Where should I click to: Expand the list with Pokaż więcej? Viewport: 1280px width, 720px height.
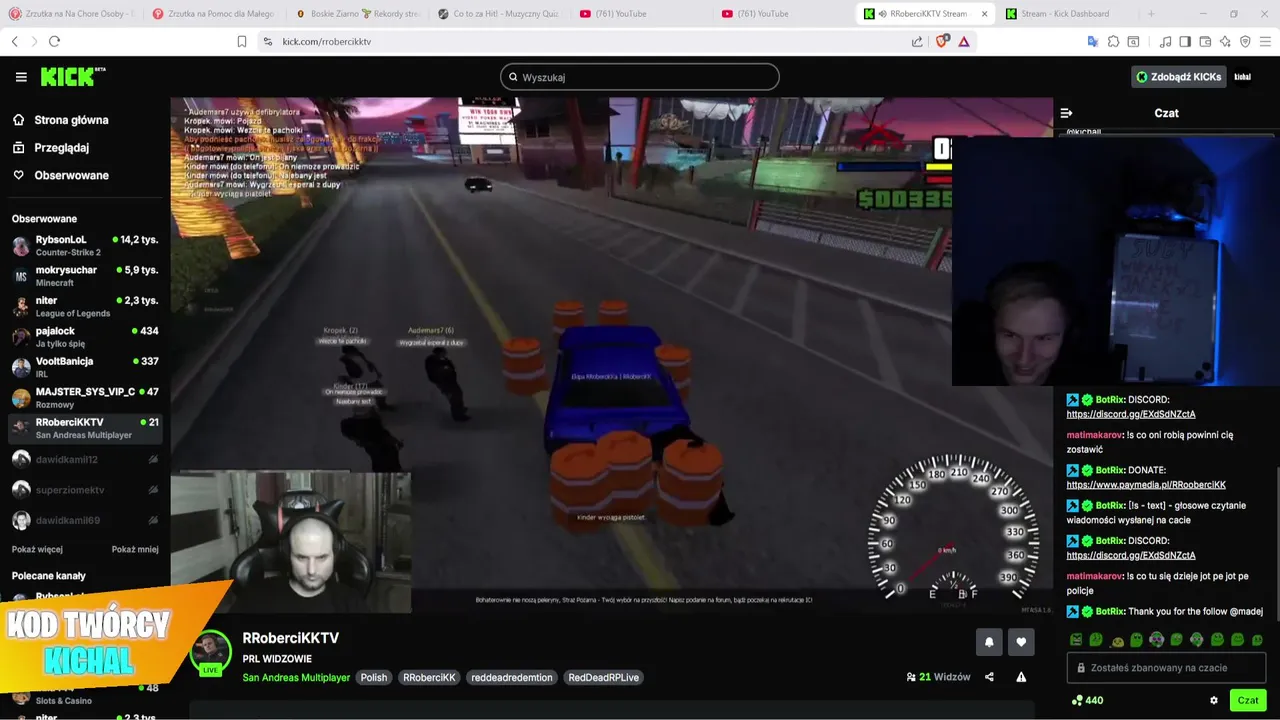coord(37,549)
